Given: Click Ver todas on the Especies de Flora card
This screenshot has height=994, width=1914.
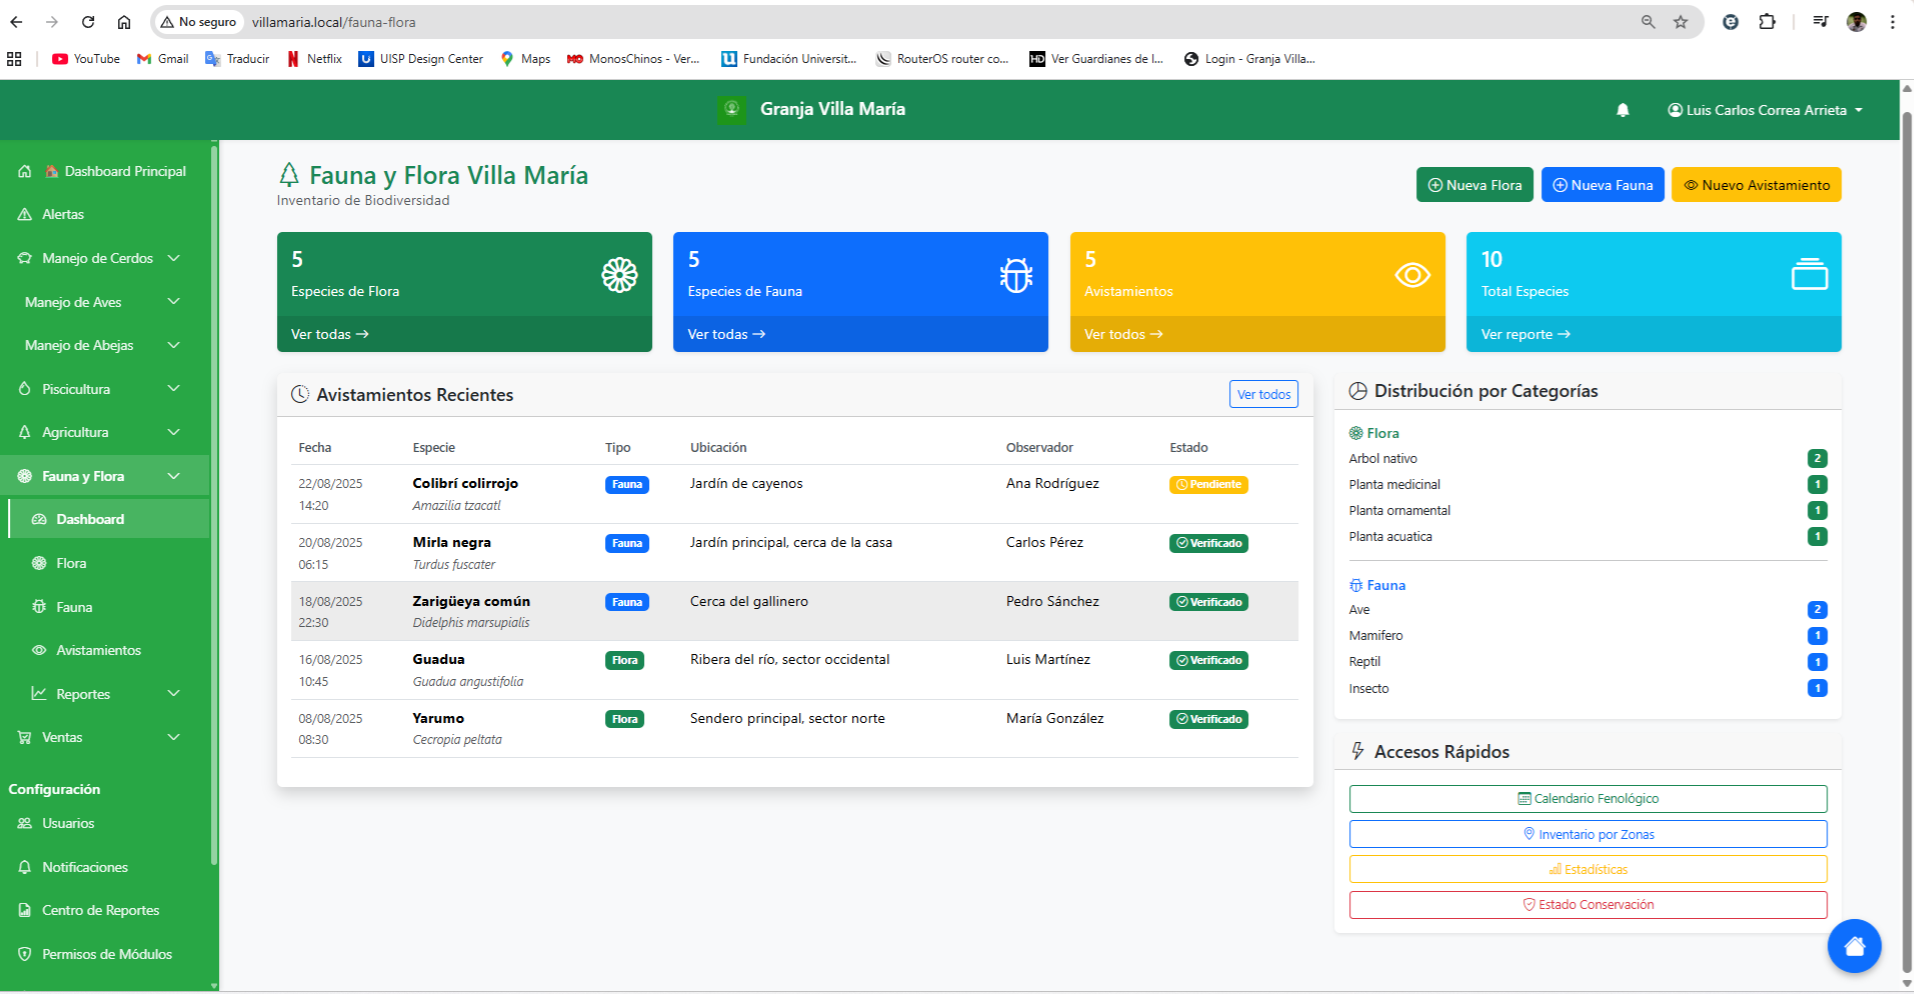Looking at the screenshot, I should (330, 333).
